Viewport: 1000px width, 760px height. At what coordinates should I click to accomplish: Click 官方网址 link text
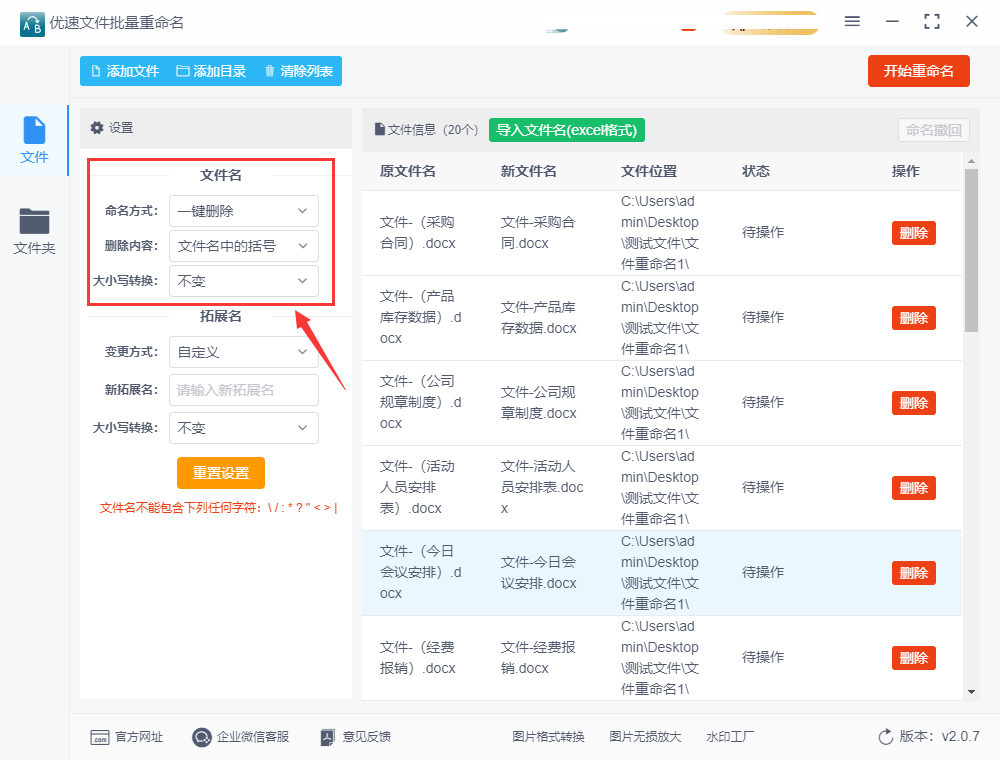[x=139, y=737]
